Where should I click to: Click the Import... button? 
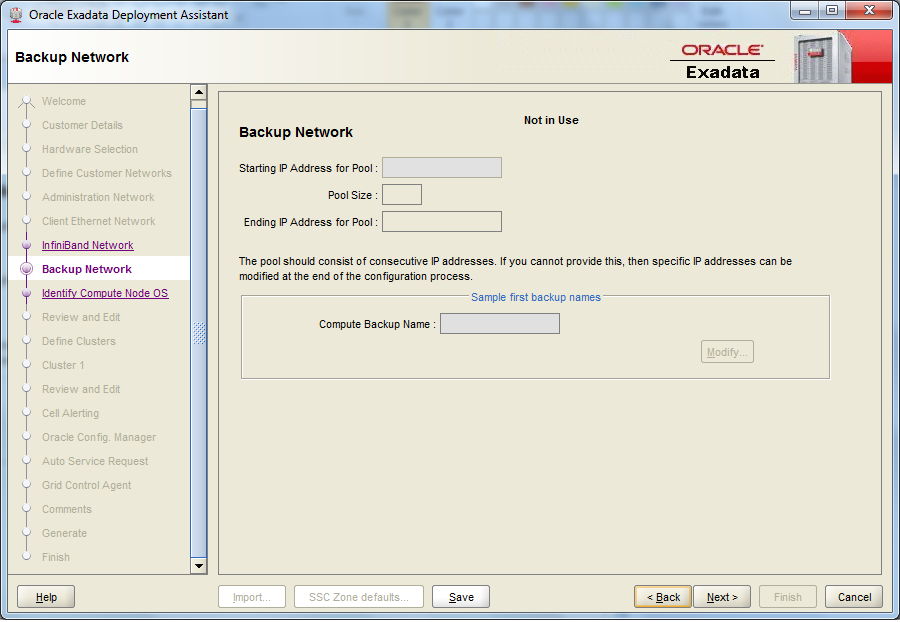click(x=251, y=597)
